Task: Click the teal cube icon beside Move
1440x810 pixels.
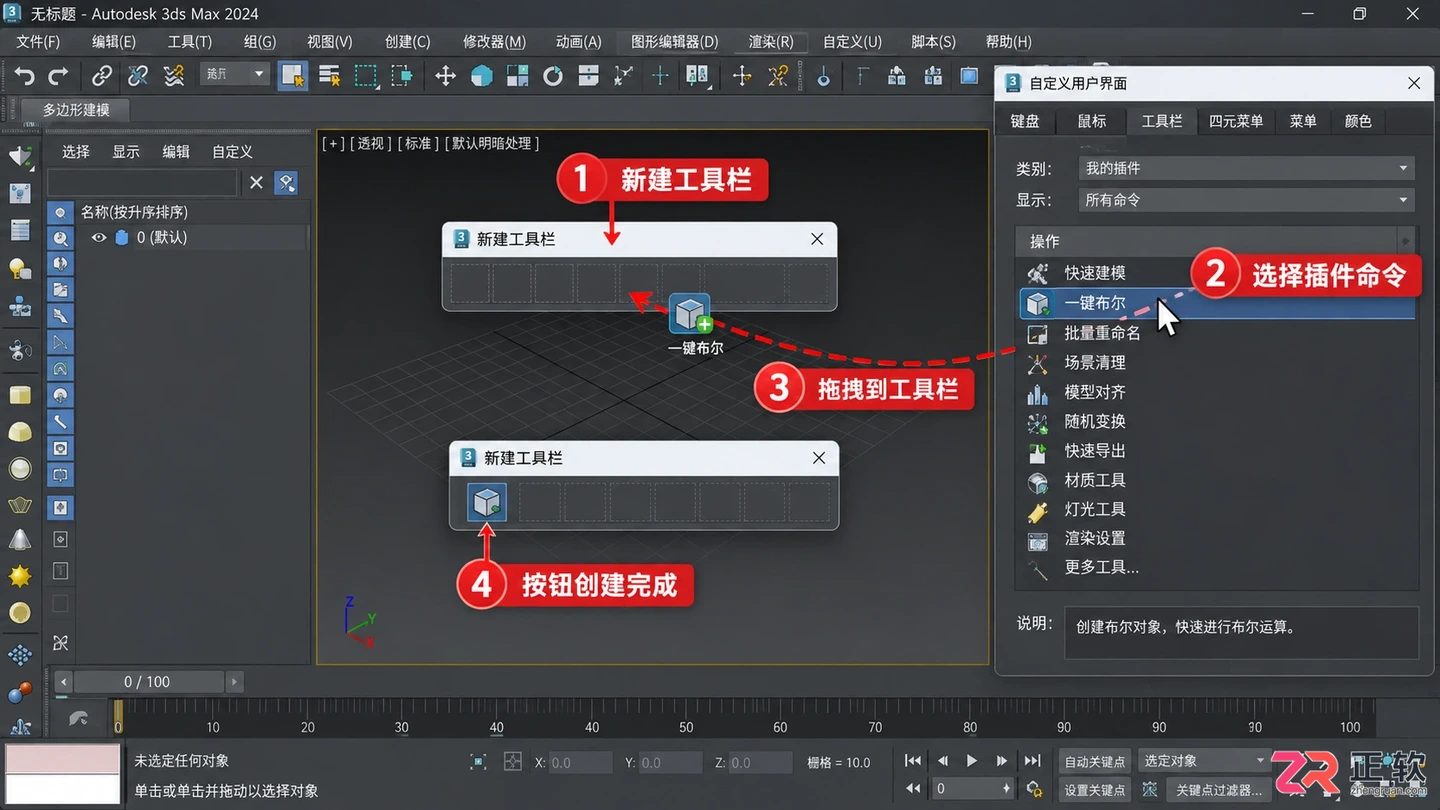Action: coord(481,76)
